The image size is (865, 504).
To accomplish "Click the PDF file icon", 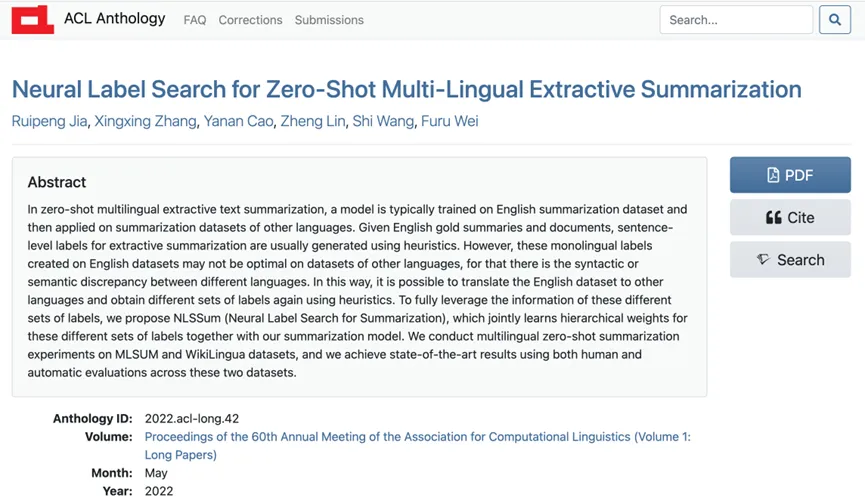I will [773, 175].
